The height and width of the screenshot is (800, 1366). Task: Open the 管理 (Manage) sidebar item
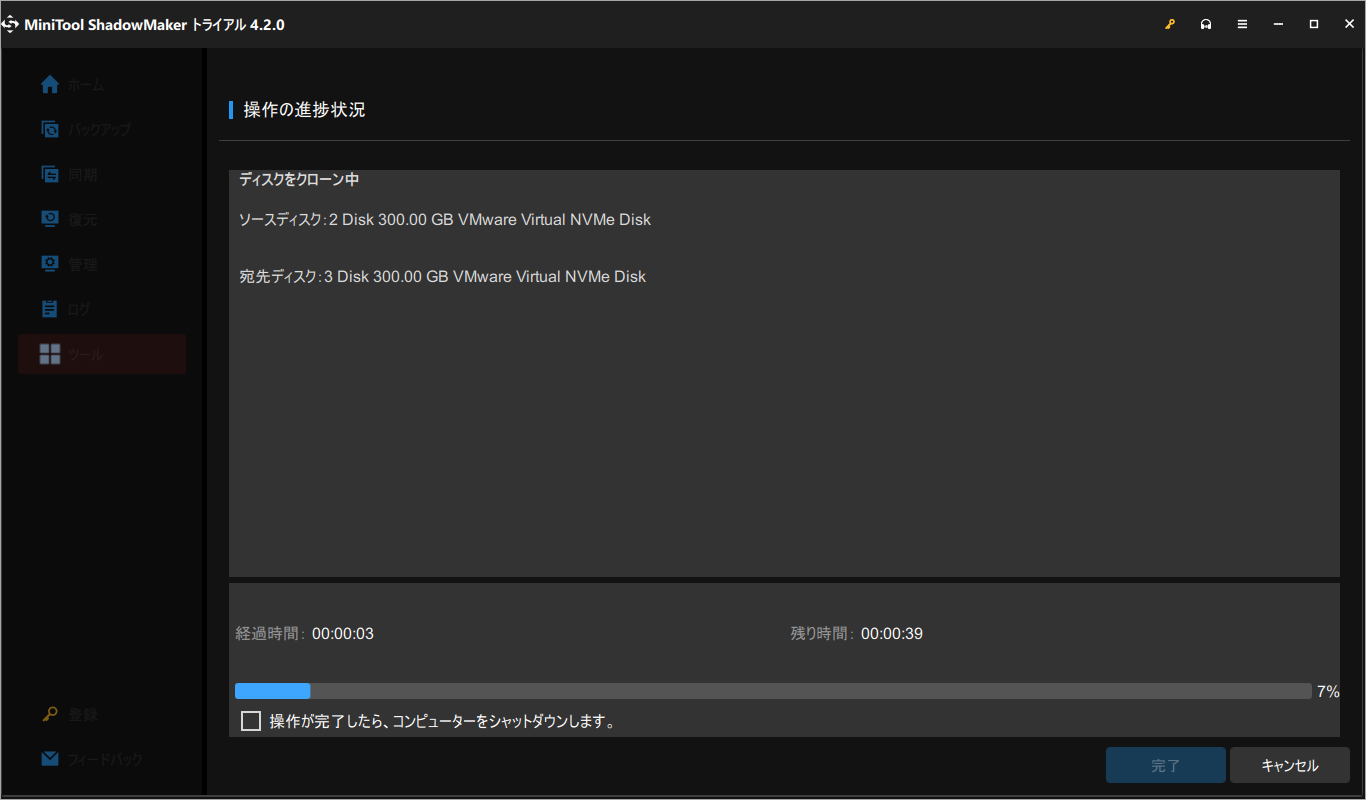click(x=100, y=265)
